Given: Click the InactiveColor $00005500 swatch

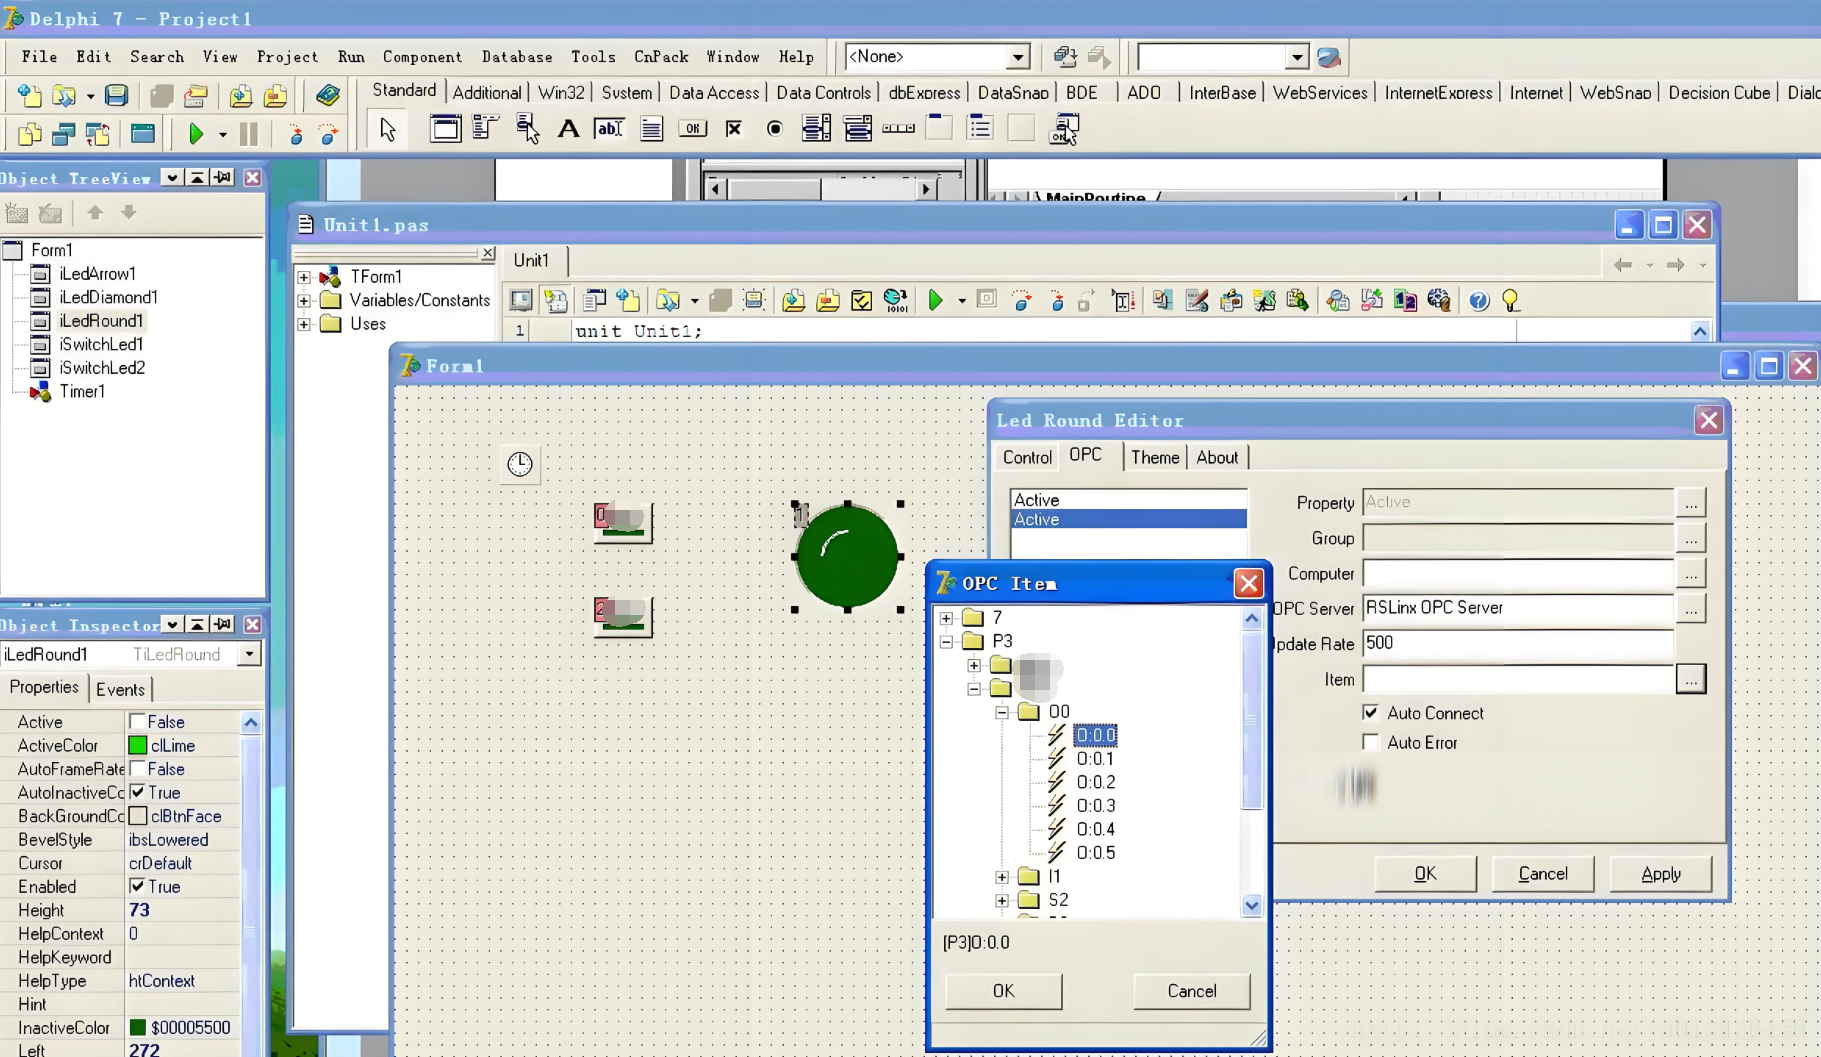Looking at the screenshot, I should pos(138,1027).
